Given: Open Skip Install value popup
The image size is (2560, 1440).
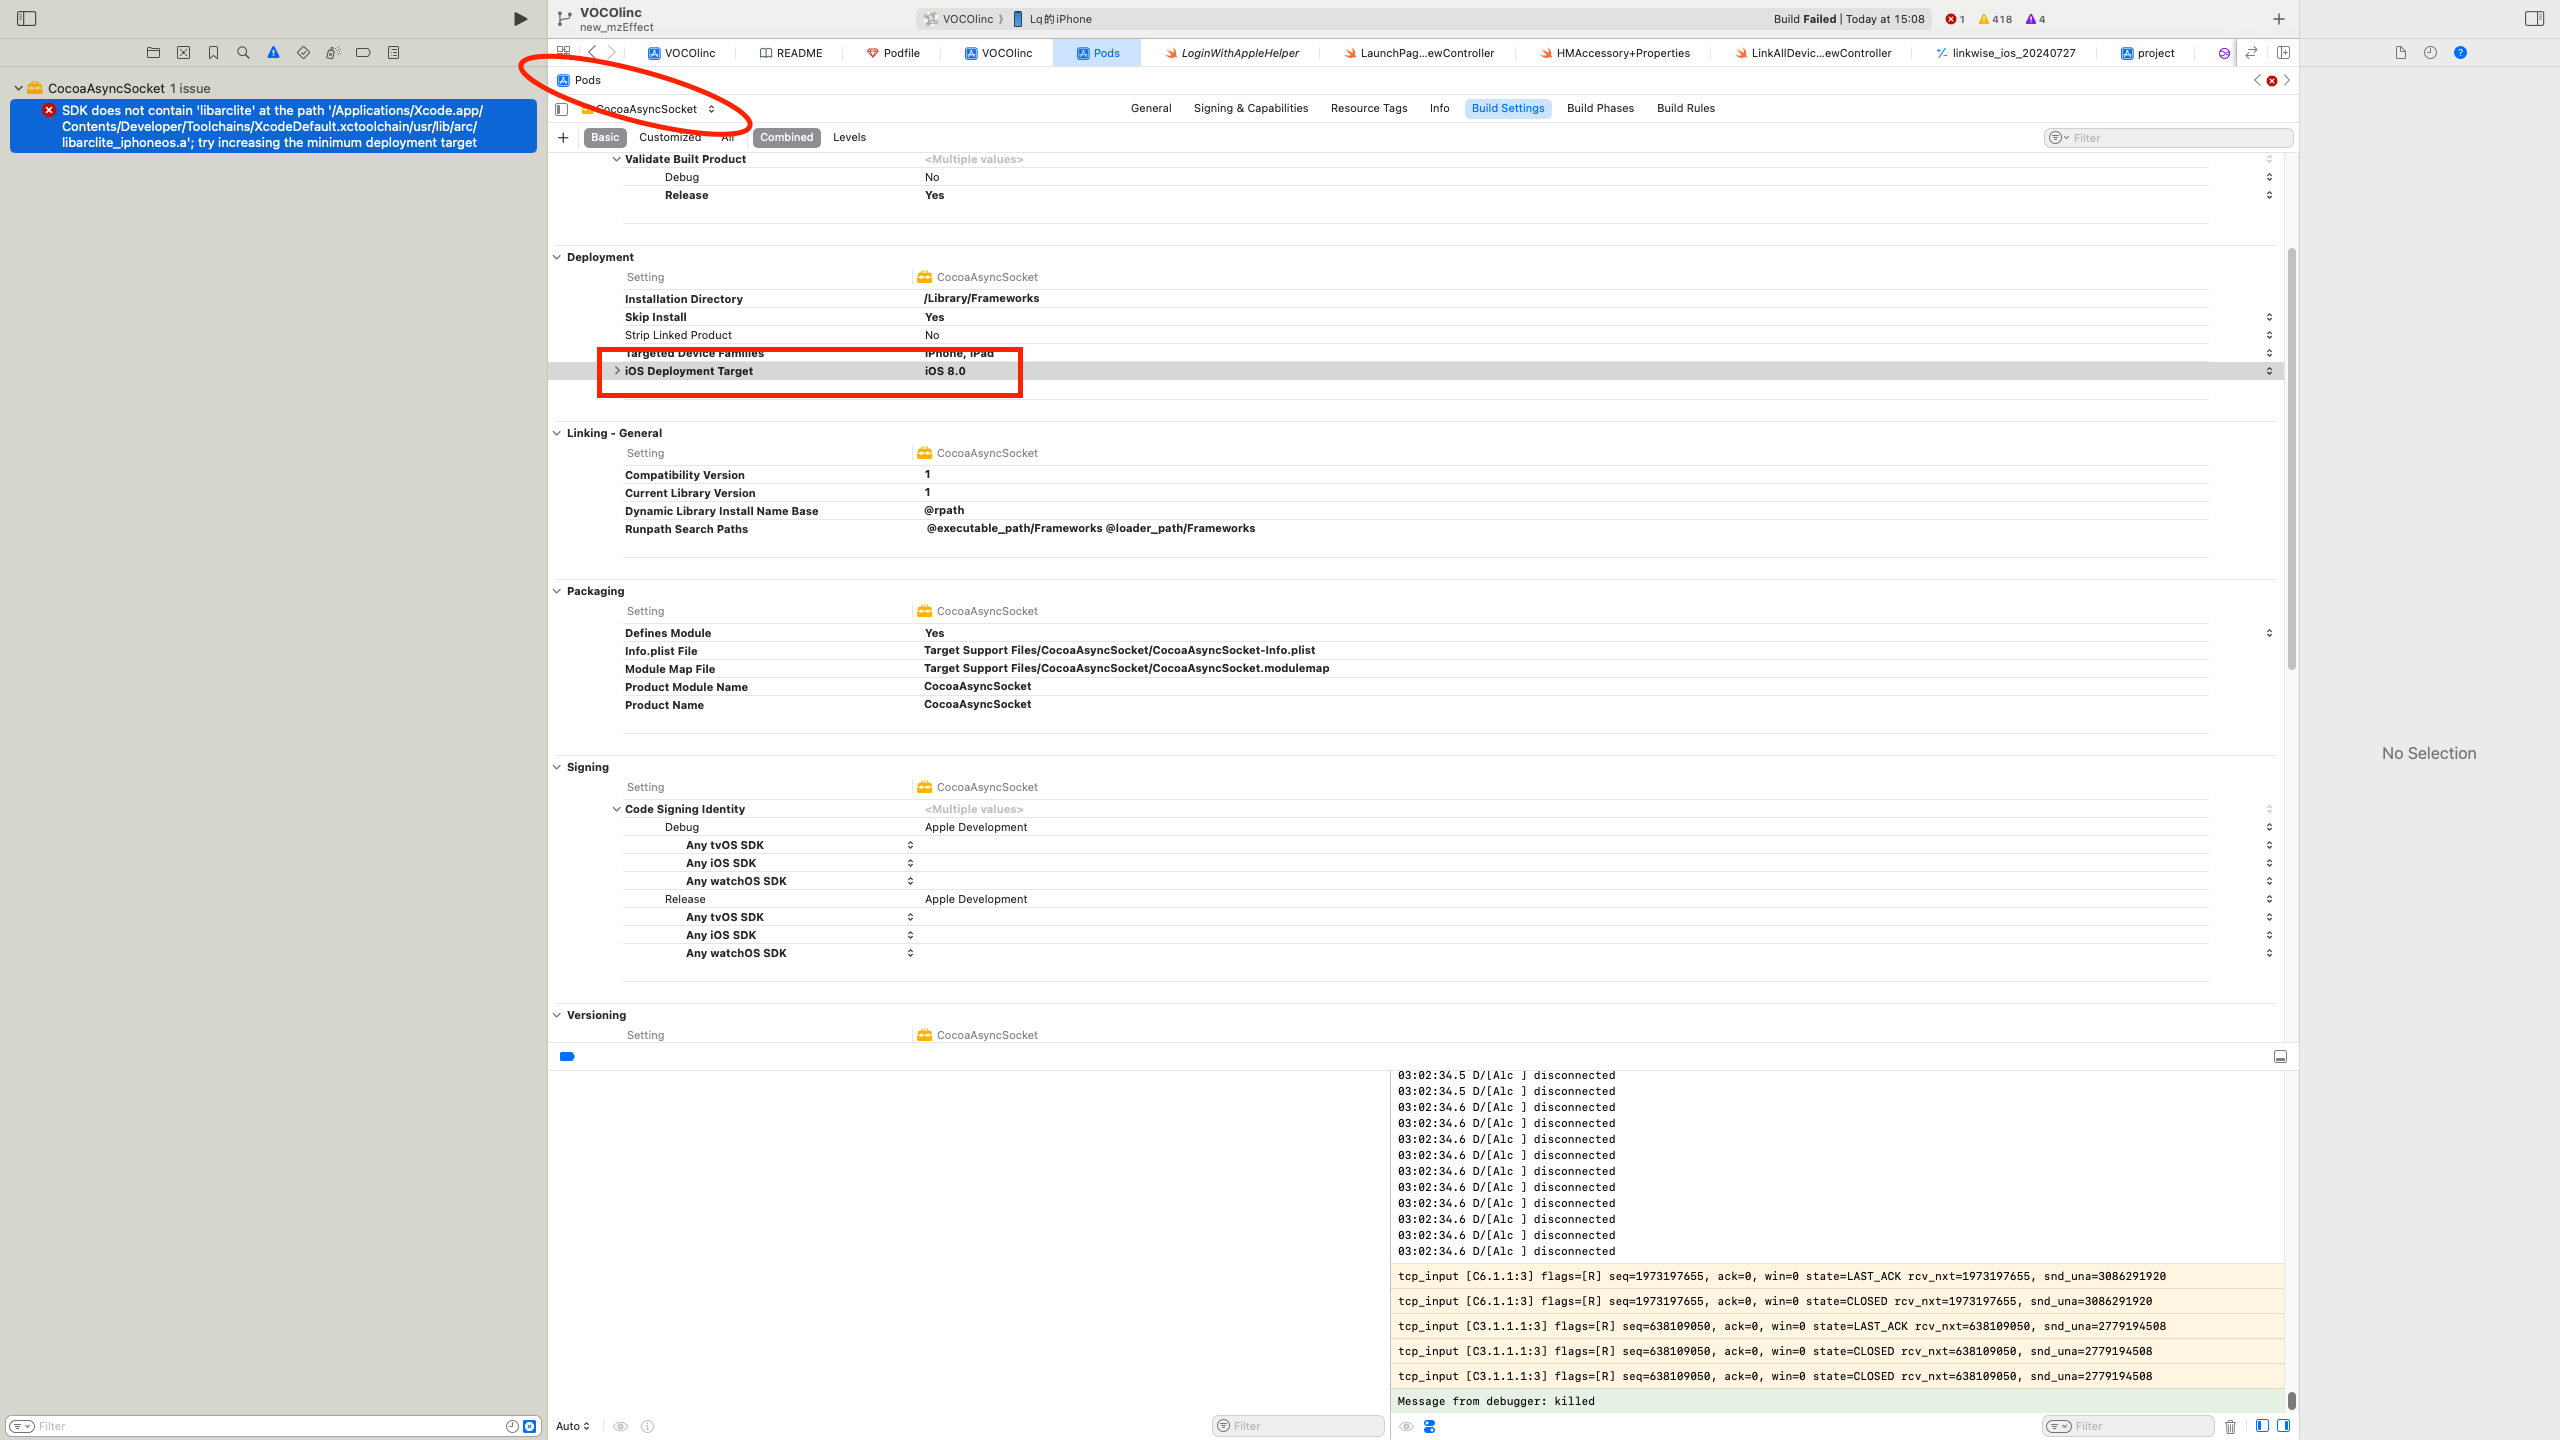Looking at the screenshot, I should click(x=2269, y=317).
